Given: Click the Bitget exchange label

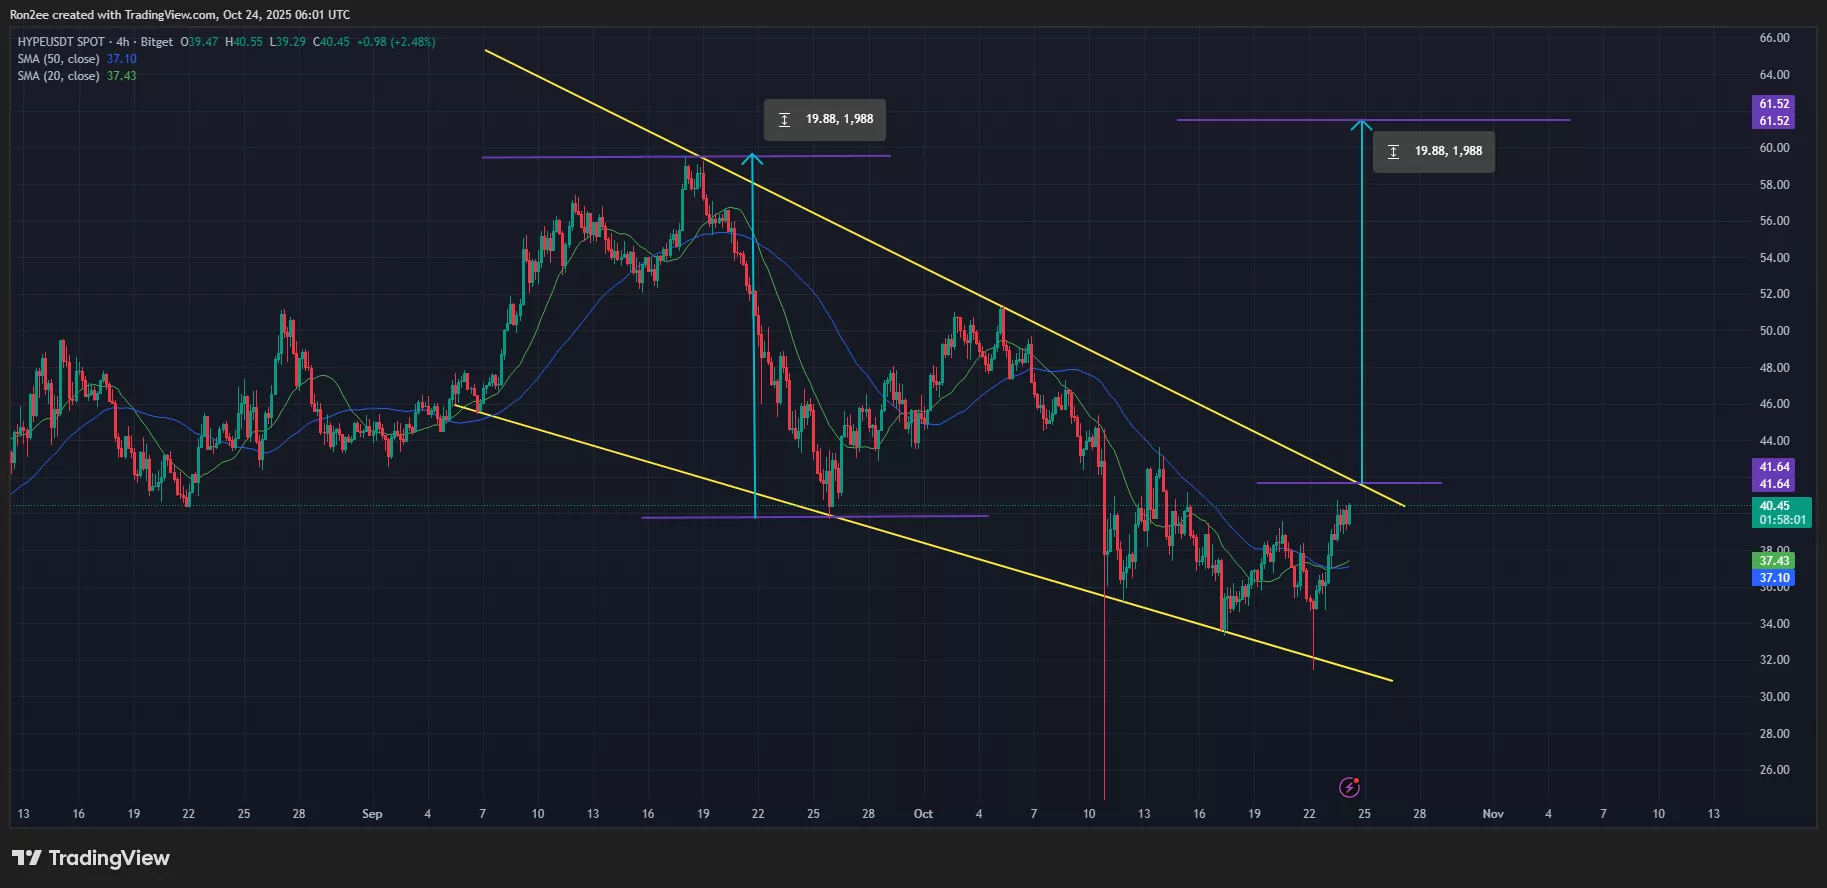Looking at the screenshot, I should tap(157, 42).
